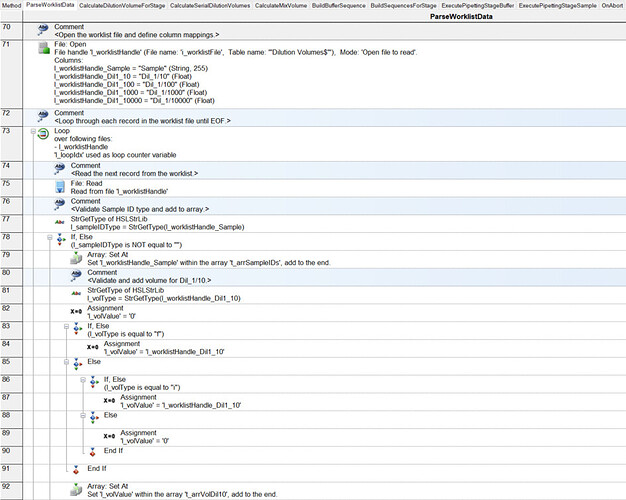Viewport: 626px width, 500px height.
Task: Click the Comment icon on line 76
Action: 59,204
